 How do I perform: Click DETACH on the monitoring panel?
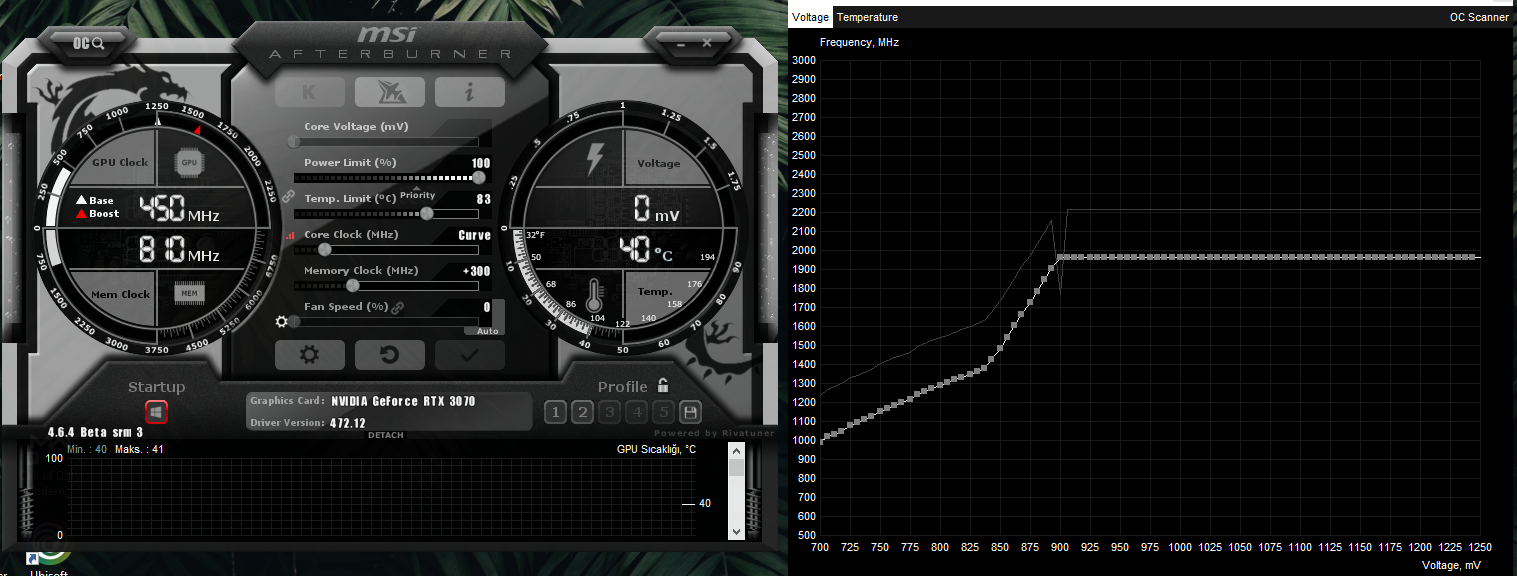point(386,435)
